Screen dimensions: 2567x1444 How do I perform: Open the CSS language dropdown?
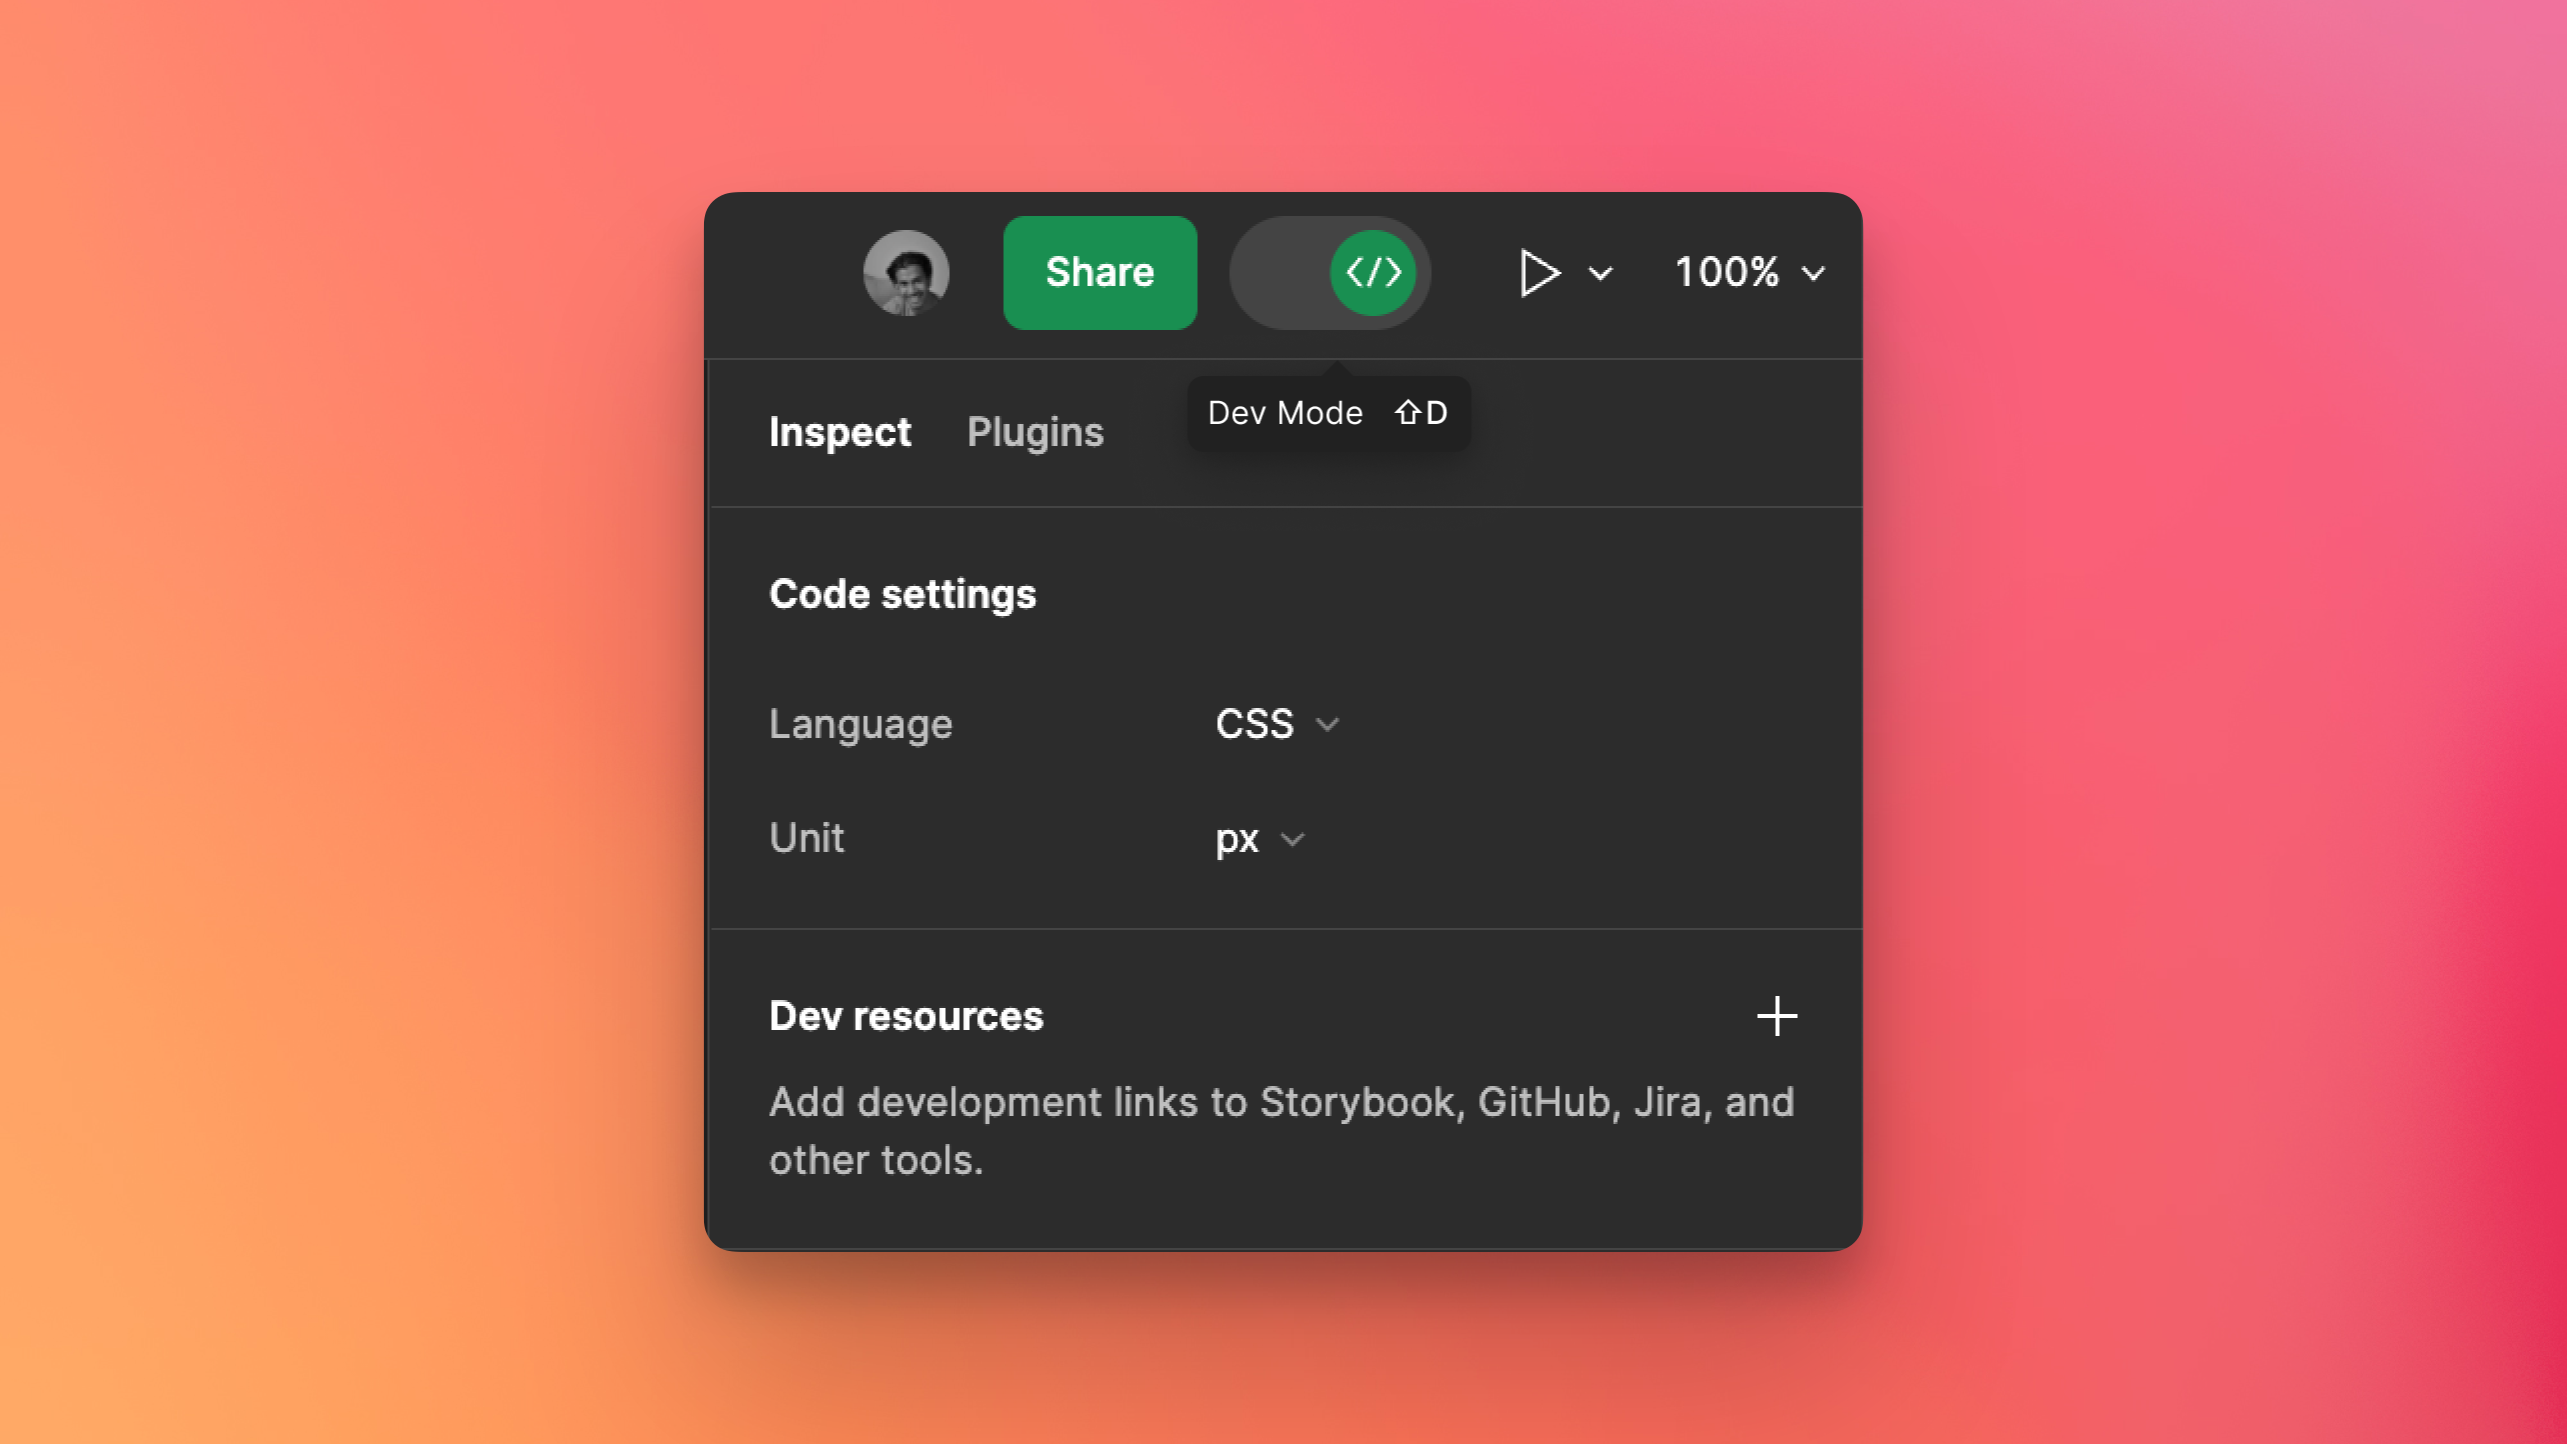click(1277, 724)
